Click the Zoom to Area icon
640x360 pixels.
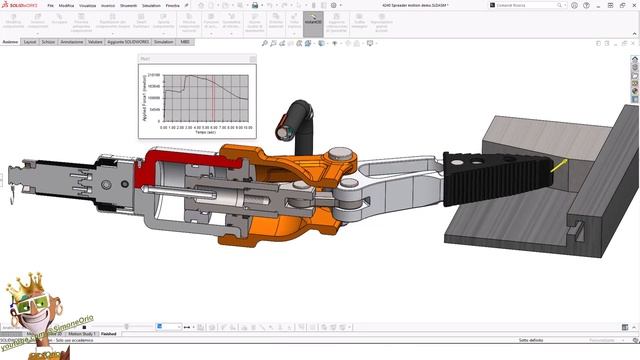273,43
